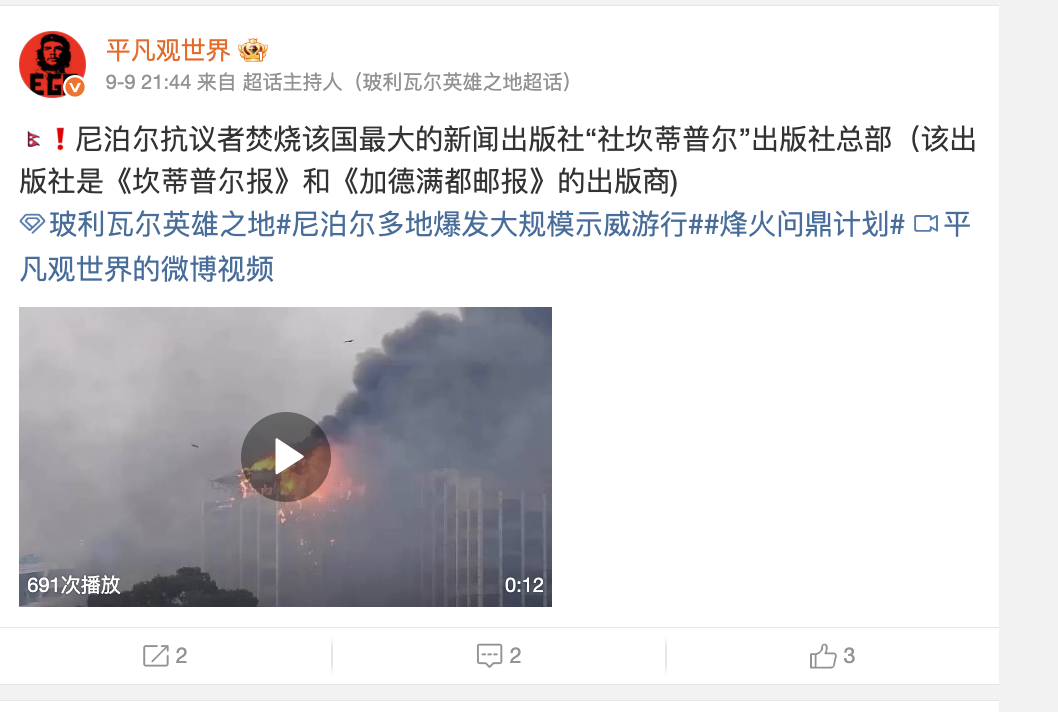Click the 0:12 video duration label
The height and width of the screenshot is (712, 1058).
[524, 584]
